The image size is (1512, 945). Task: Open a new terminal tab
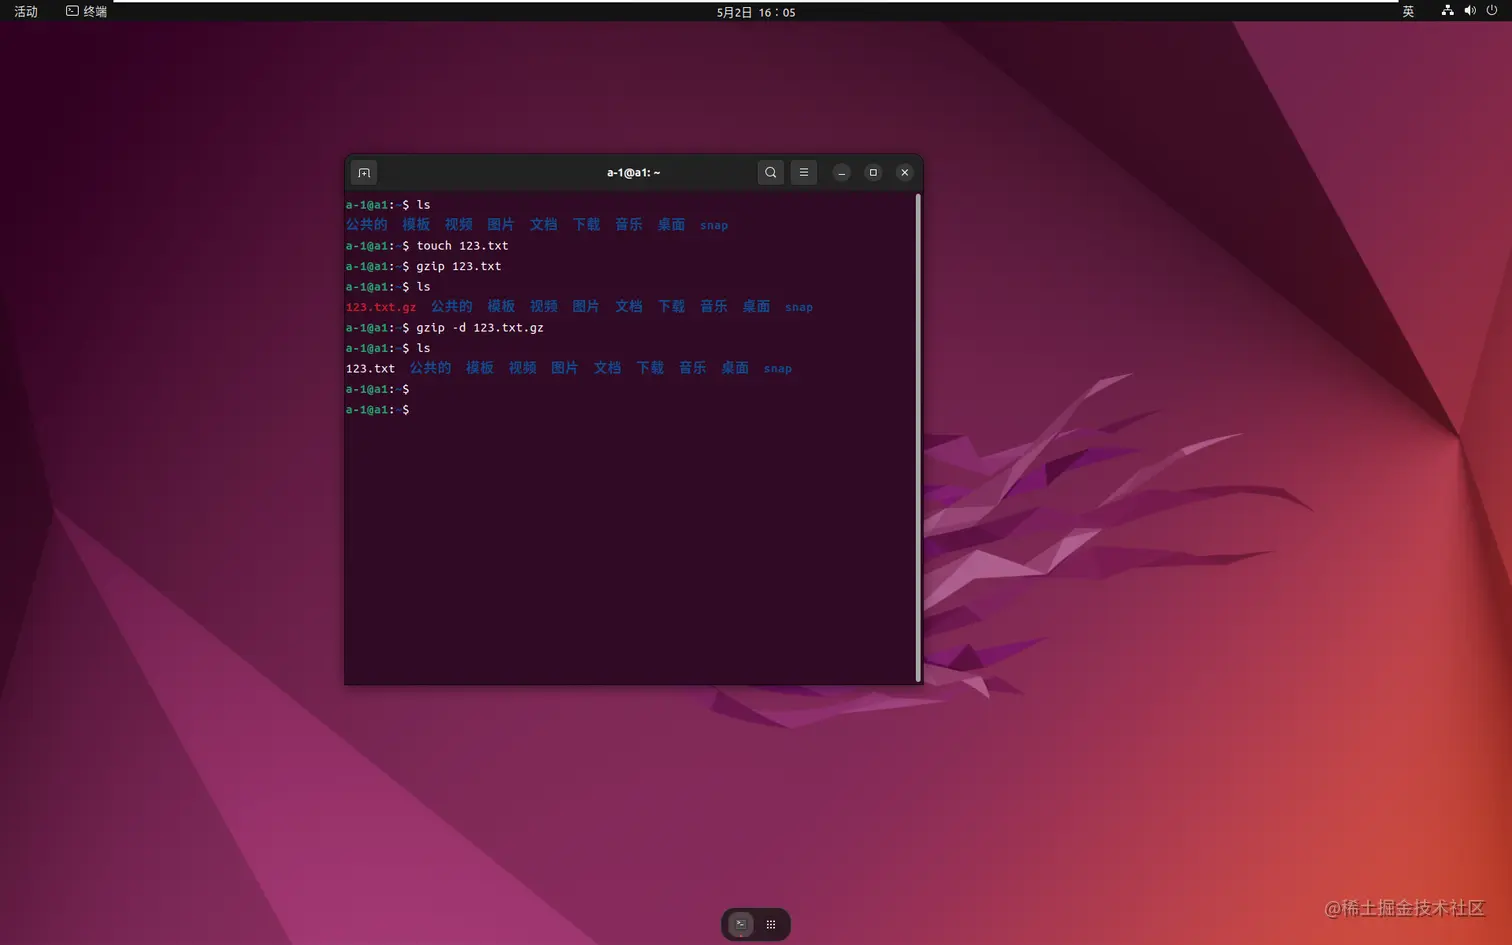point(363,172)
